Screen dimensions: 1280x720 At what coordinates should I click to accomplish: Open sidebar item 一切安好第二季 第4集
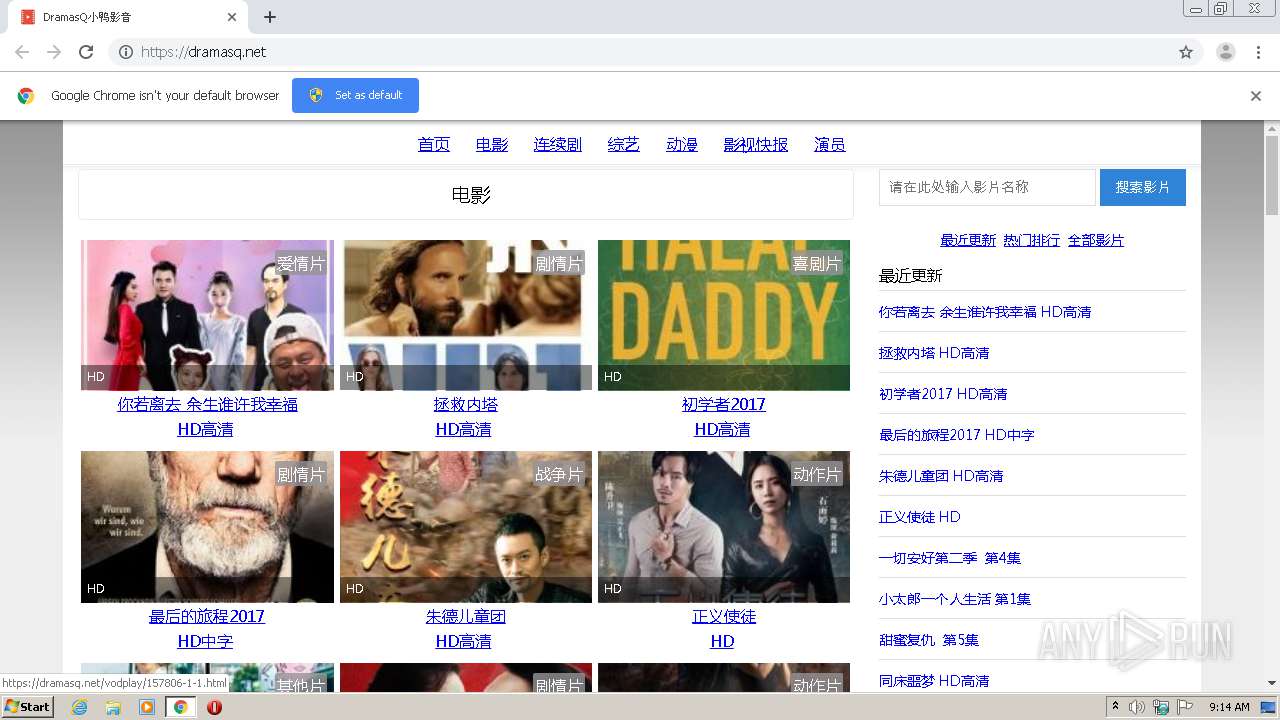pos(950,558)
